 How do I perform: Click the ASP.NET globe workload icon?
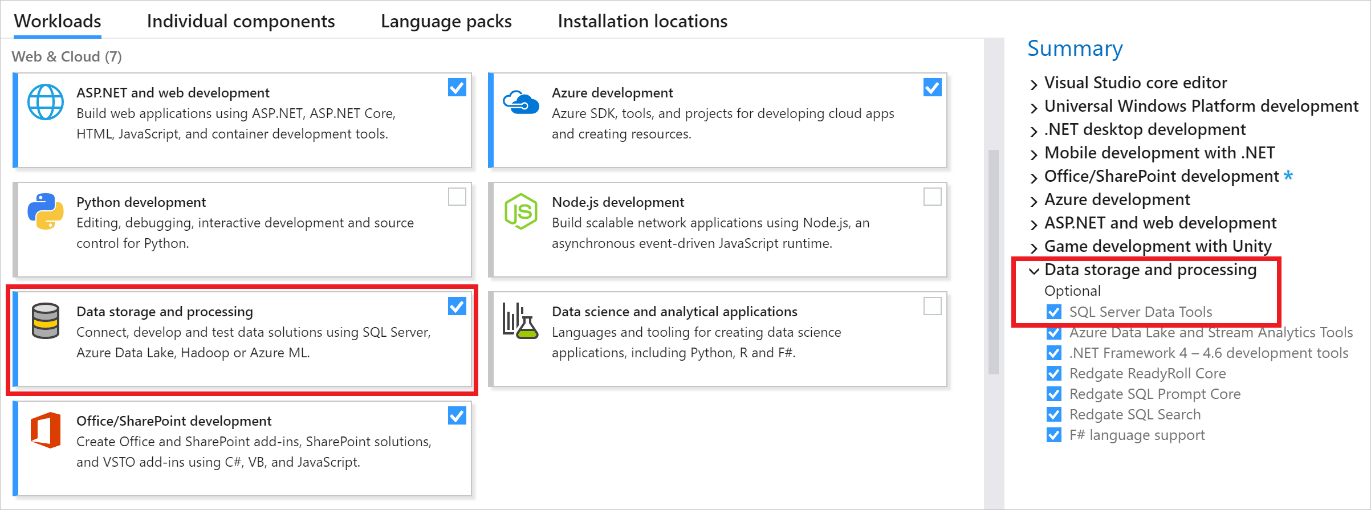[x=45, y=102]
